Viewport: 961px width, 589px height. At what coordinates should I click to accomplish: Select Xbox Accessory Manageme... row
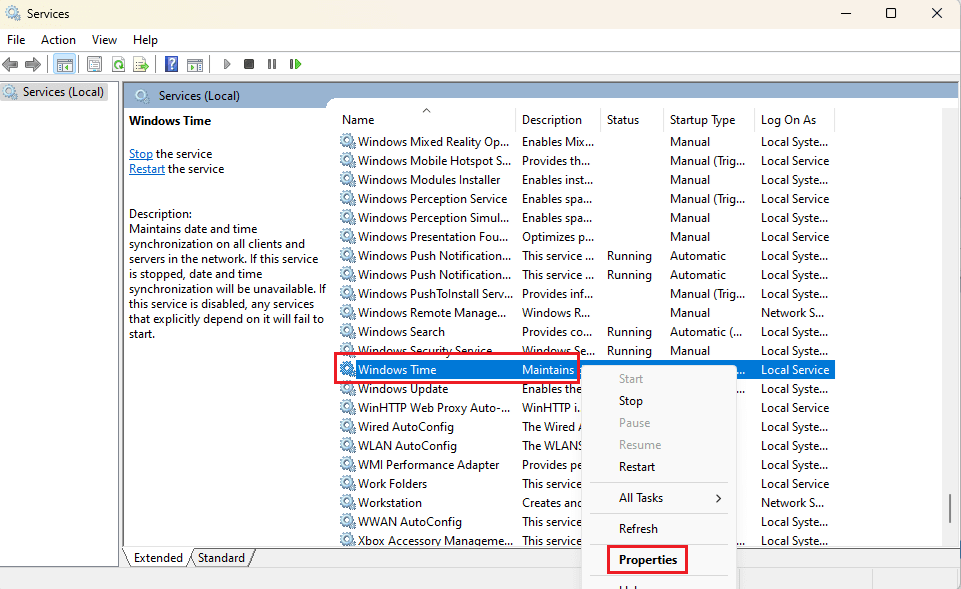click(586, 541)
